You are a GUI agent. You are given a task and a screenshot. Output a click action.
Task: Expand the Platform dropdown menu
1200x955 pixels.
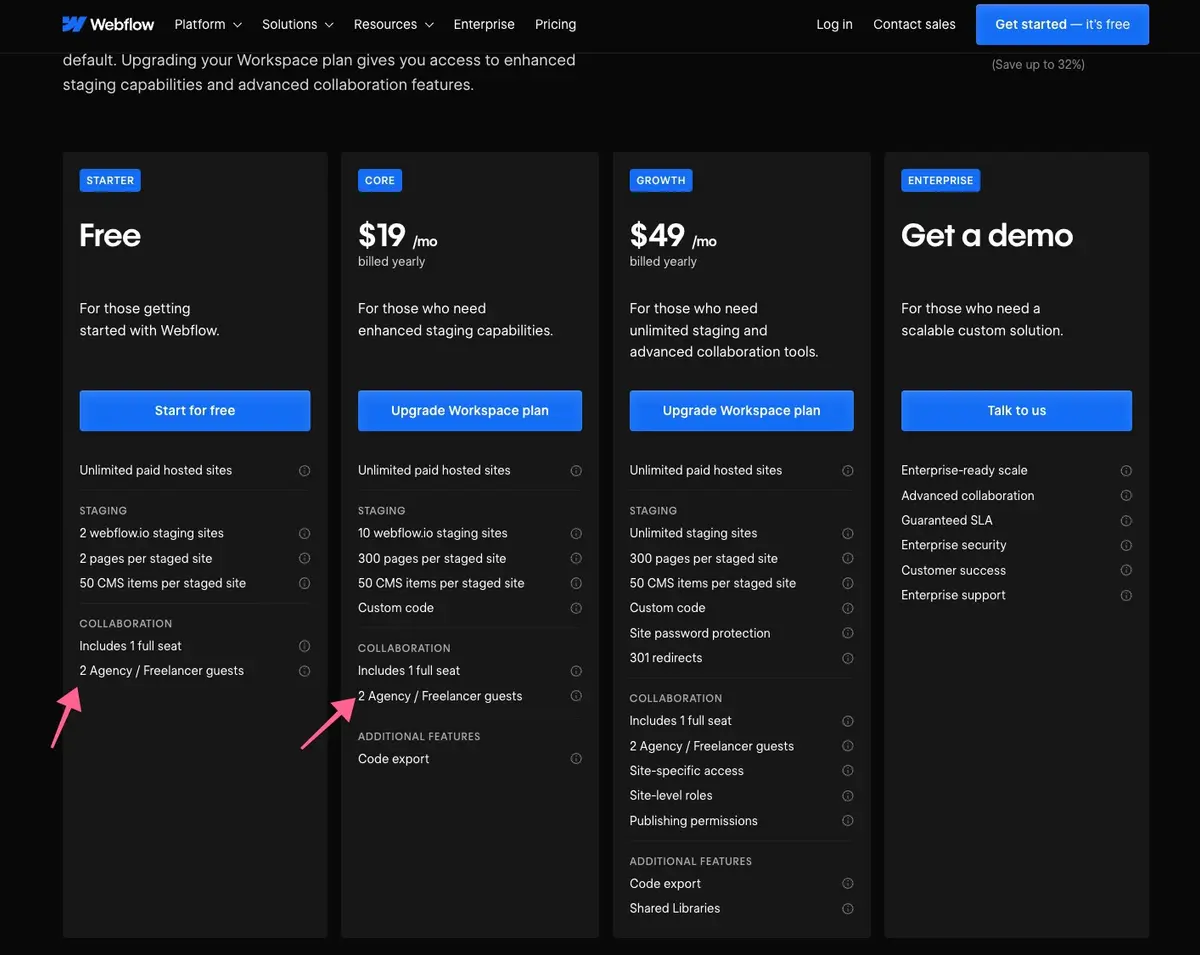[207, 24]
